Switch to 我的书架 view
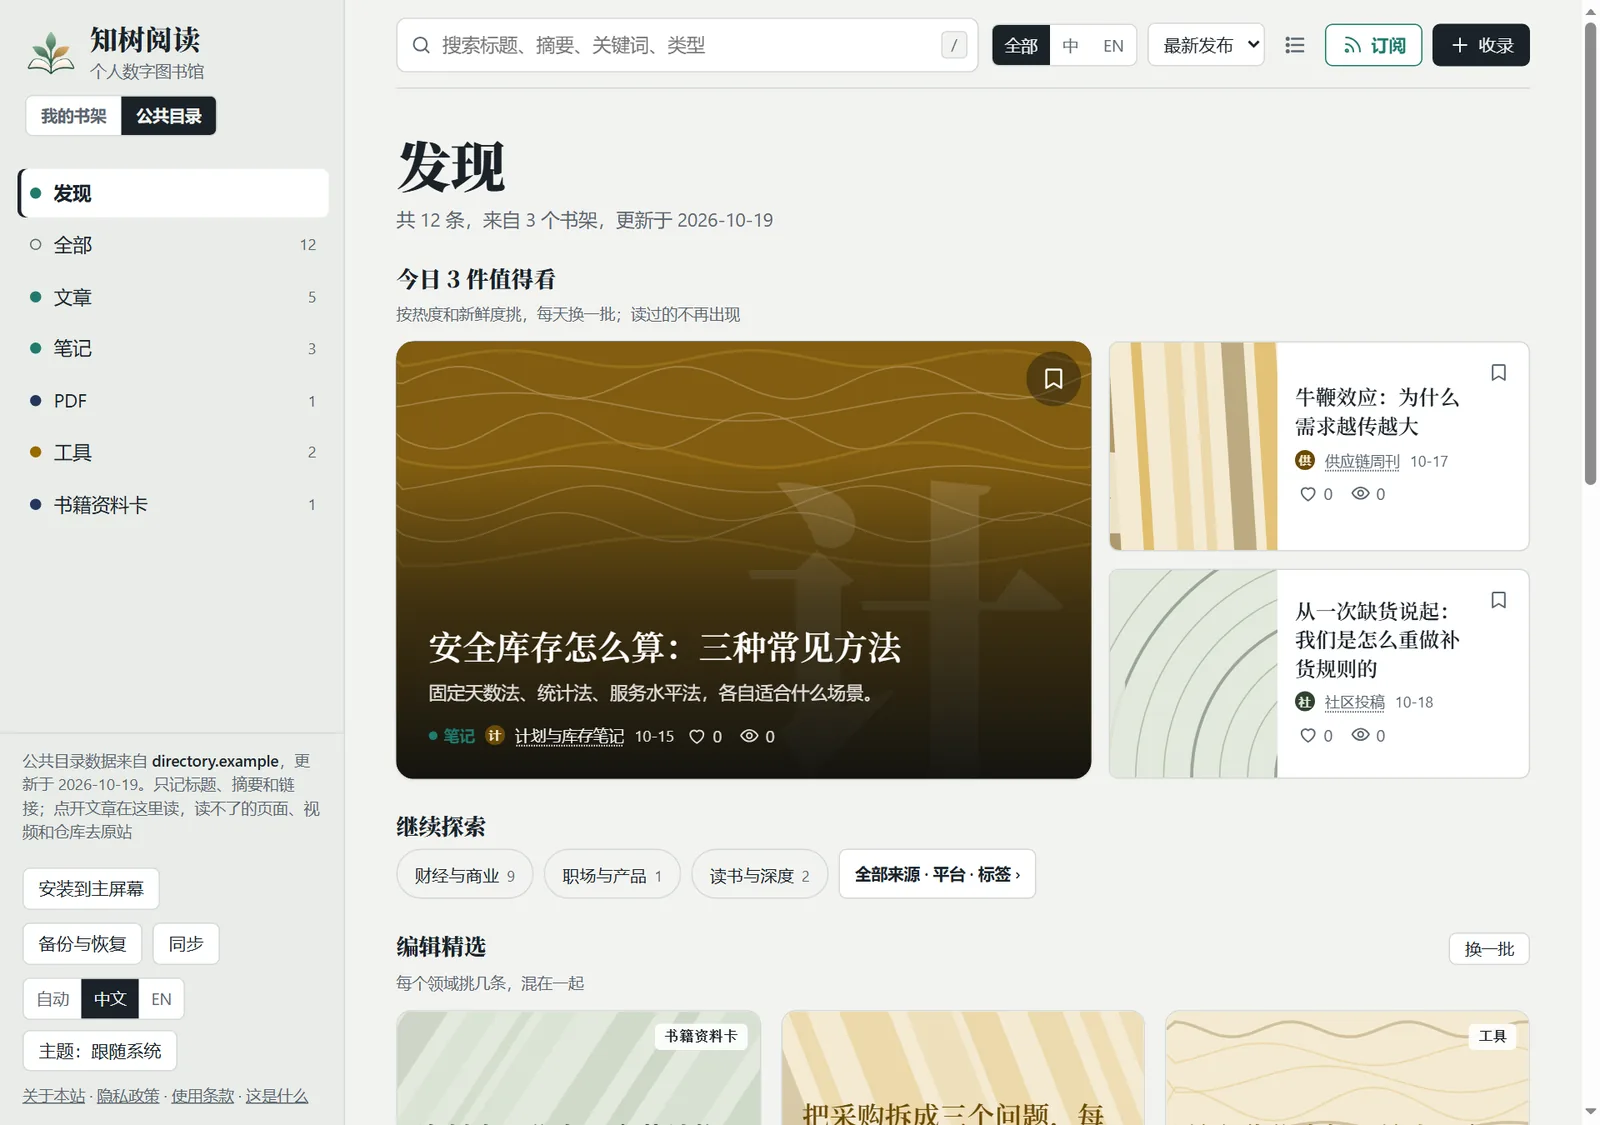The height and width of the screenshot is (1125, 1600). pyautogui.click(x=74, y=116)
